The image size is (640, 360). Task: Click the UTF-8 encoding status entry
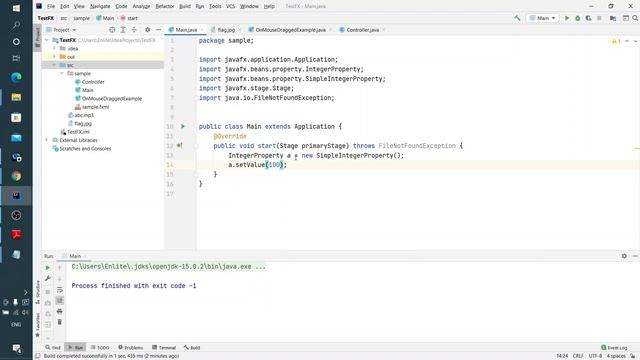click(x=595, y=356)
